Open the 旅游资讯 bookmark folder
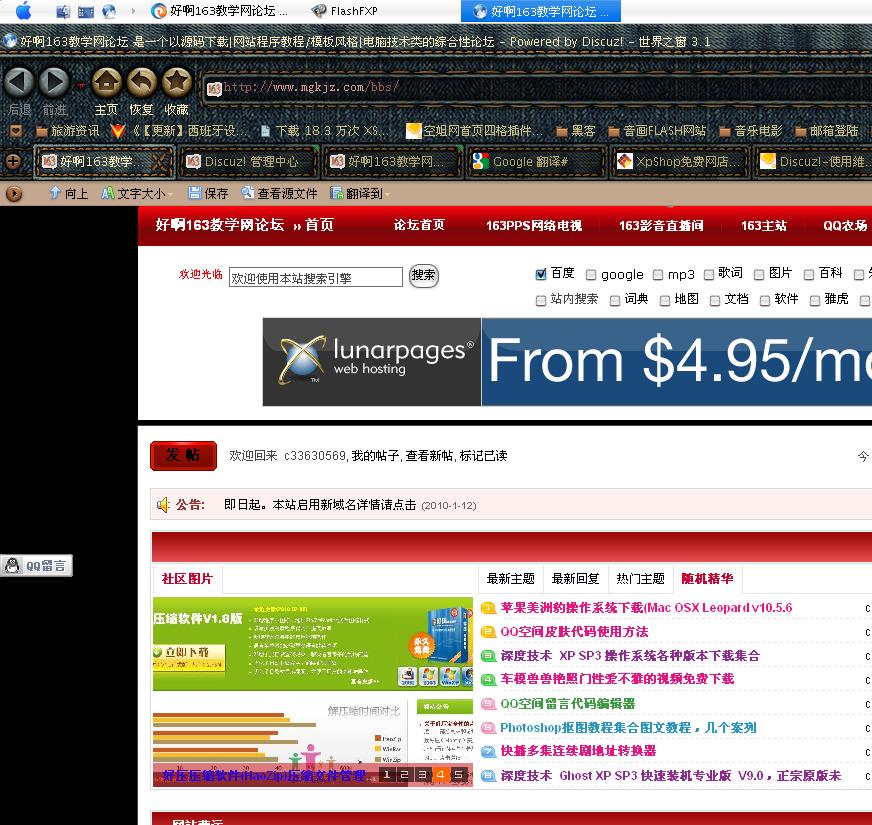872x825 pixels. (x=68, y=131)
